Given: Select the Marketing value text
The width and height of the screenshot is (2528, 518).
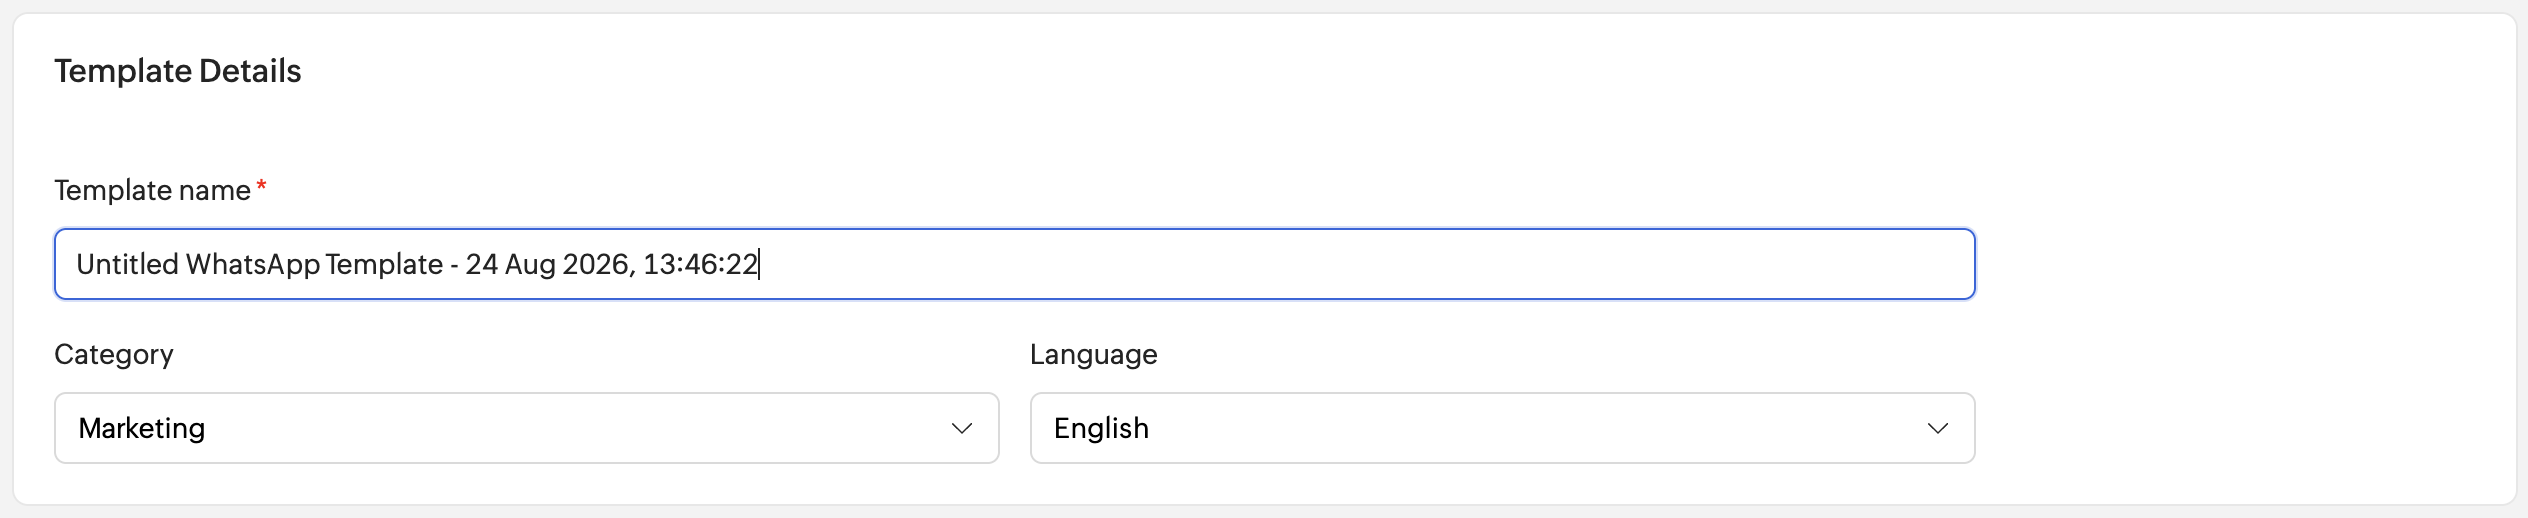Looking at the screenshot, I should pyautogui.click(x=142, y=428).
